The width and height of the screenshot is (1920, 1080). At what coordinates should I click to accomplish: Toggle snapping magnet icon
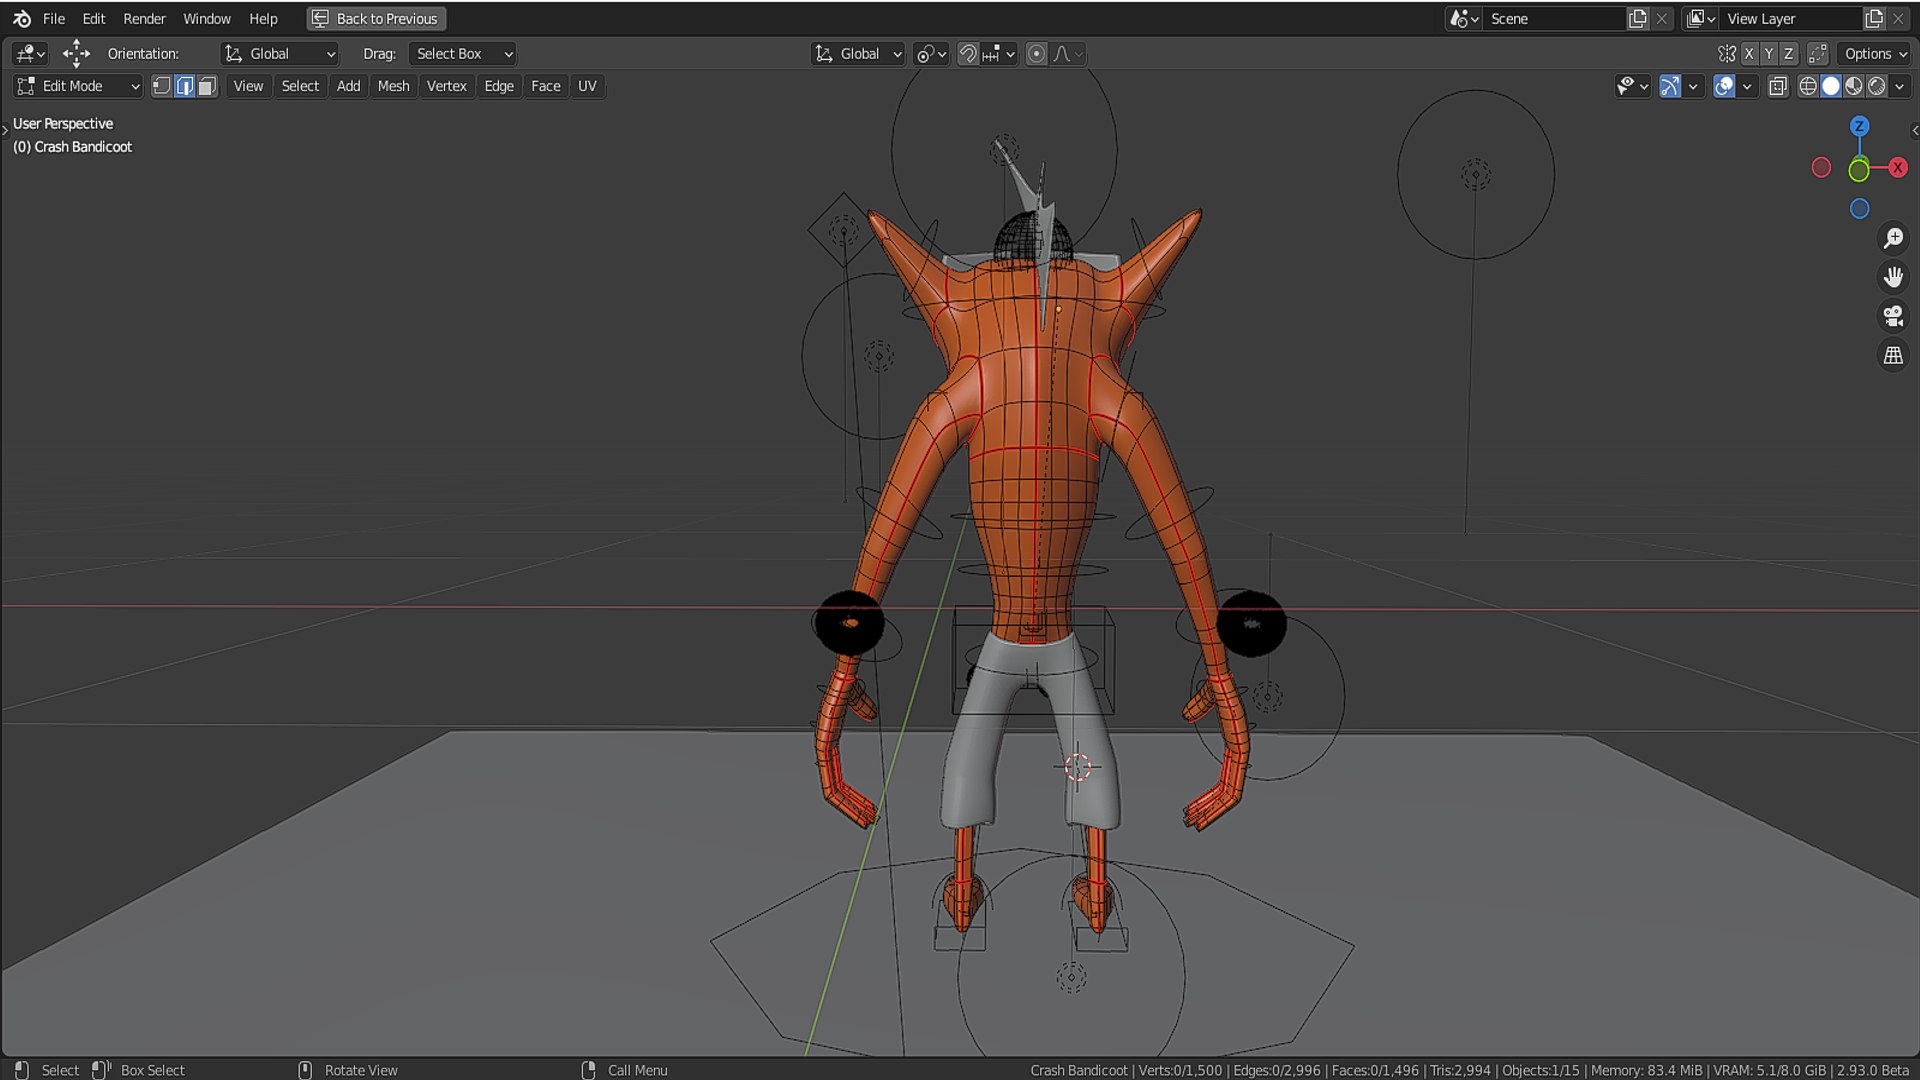click(x=968, y=54)
